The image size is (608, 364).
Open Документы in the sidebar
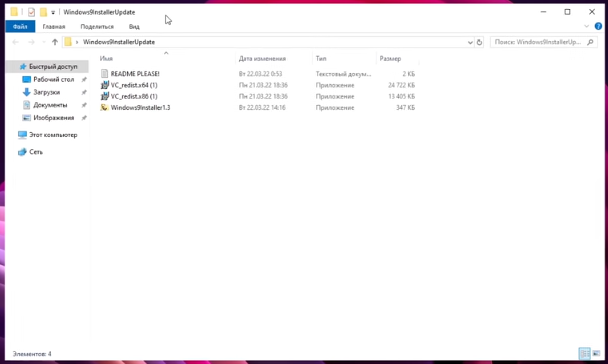click(x=50, y=105)
